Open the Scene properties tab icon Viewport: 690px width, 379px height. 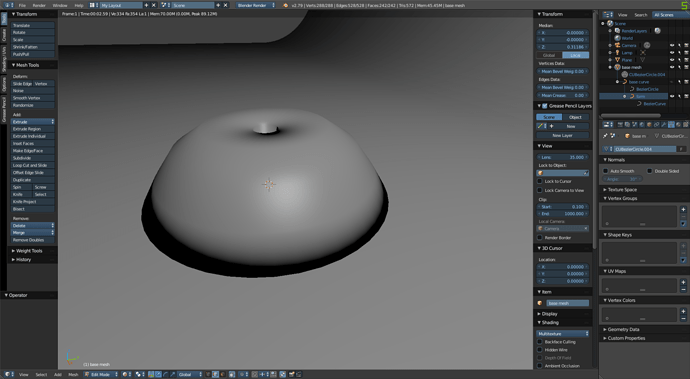pos(634,125)
